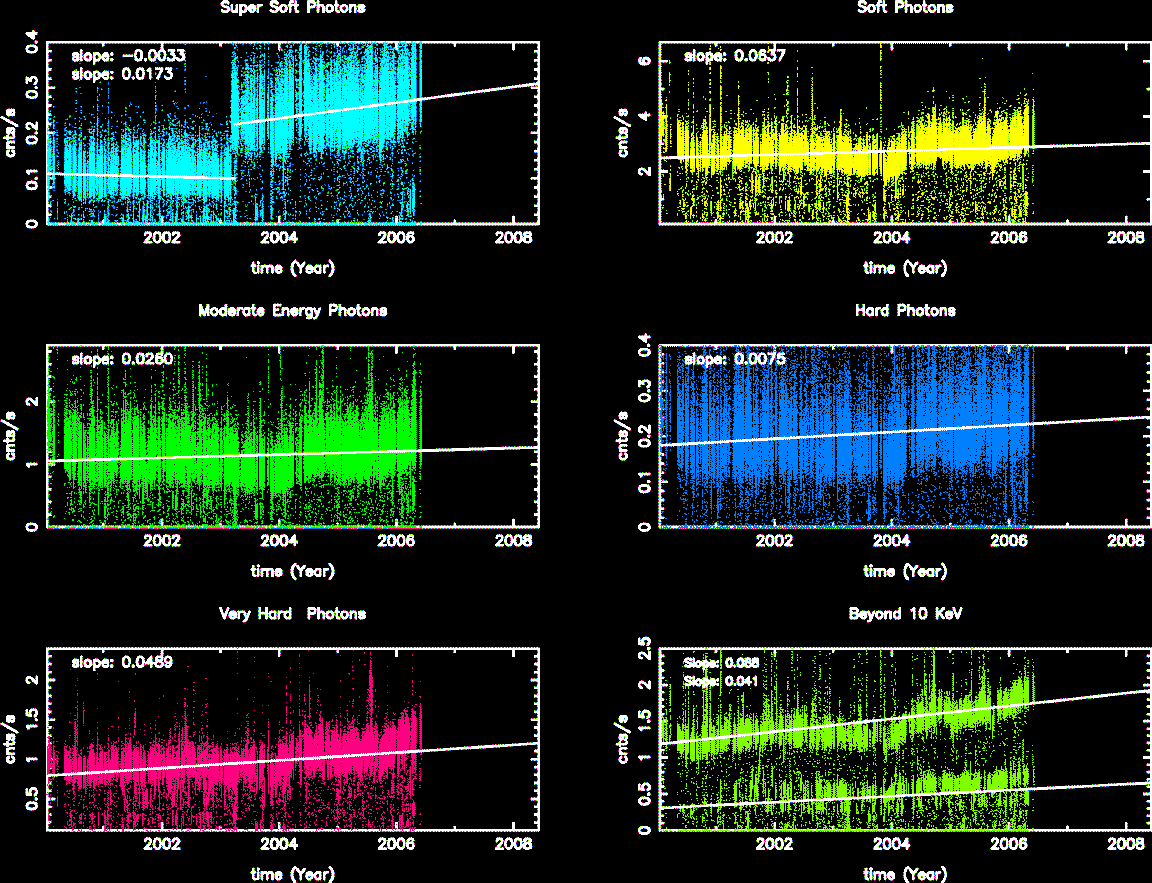Screen dimensions: 1152x883
Task: Click 2004 tick under Soft Photons plot
Action: tap(891, 239)
